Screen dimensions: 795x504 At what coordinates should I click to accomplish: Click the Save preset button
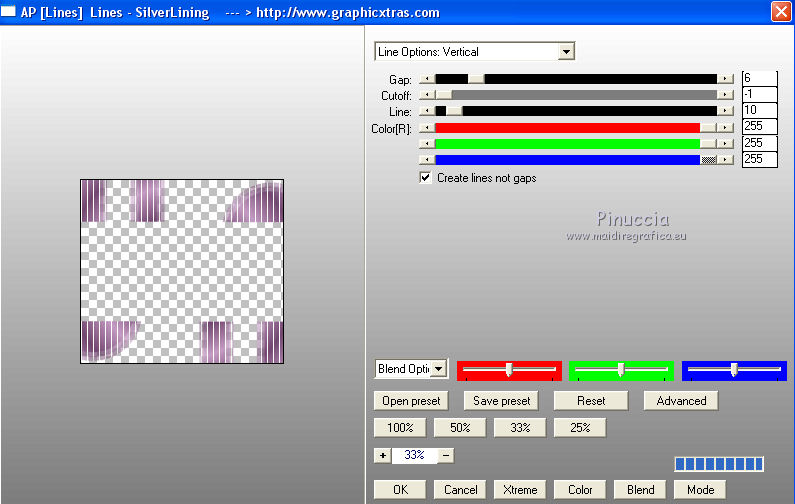pyautogui.click(x=501, y=401)
